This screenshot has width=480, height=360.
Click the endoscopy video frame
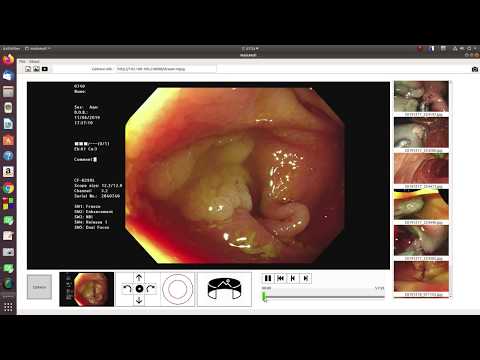coord(208,175)
